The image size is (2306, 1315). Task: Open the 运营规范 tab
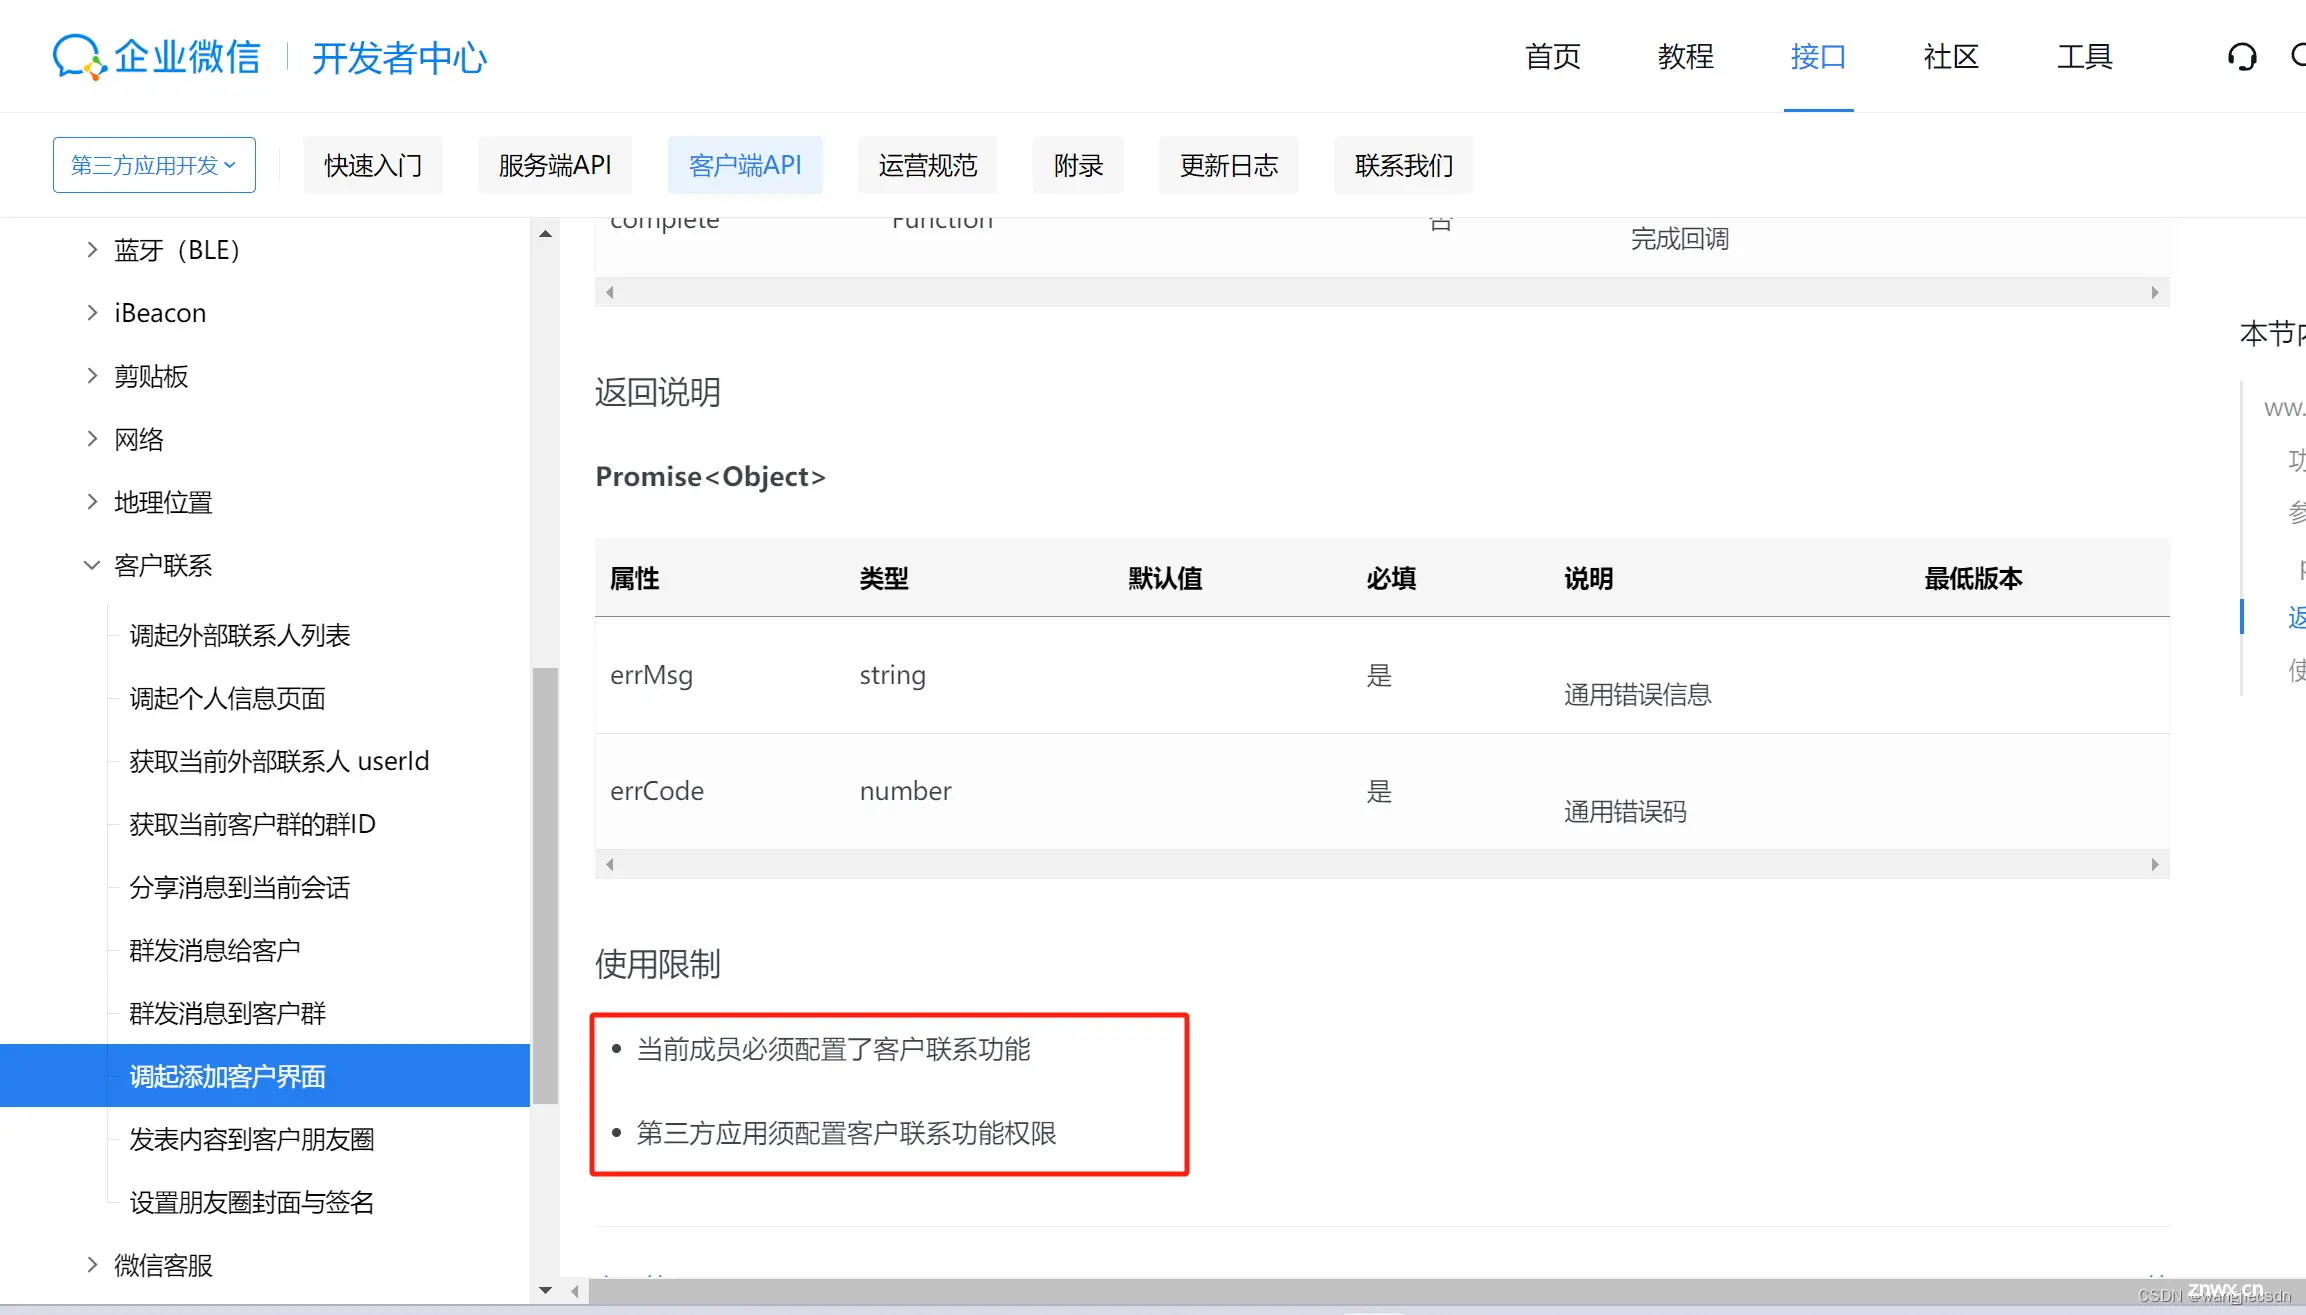[x=927, y=165]
